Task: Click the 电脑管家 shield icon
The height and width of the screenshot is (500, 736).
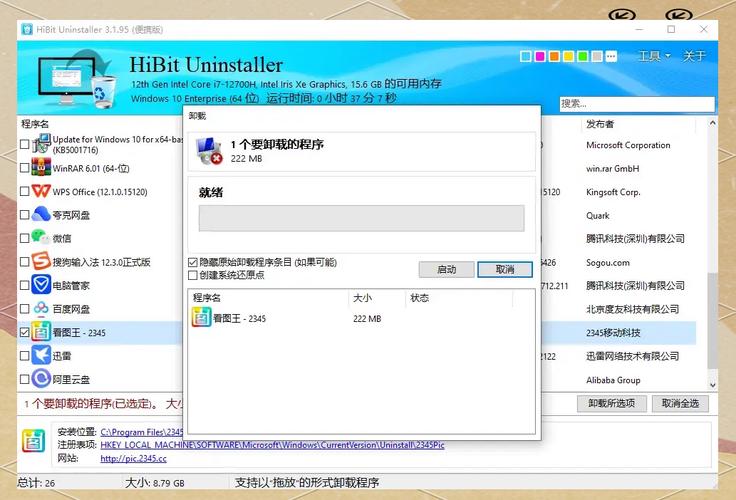Action: coord(41,285)
